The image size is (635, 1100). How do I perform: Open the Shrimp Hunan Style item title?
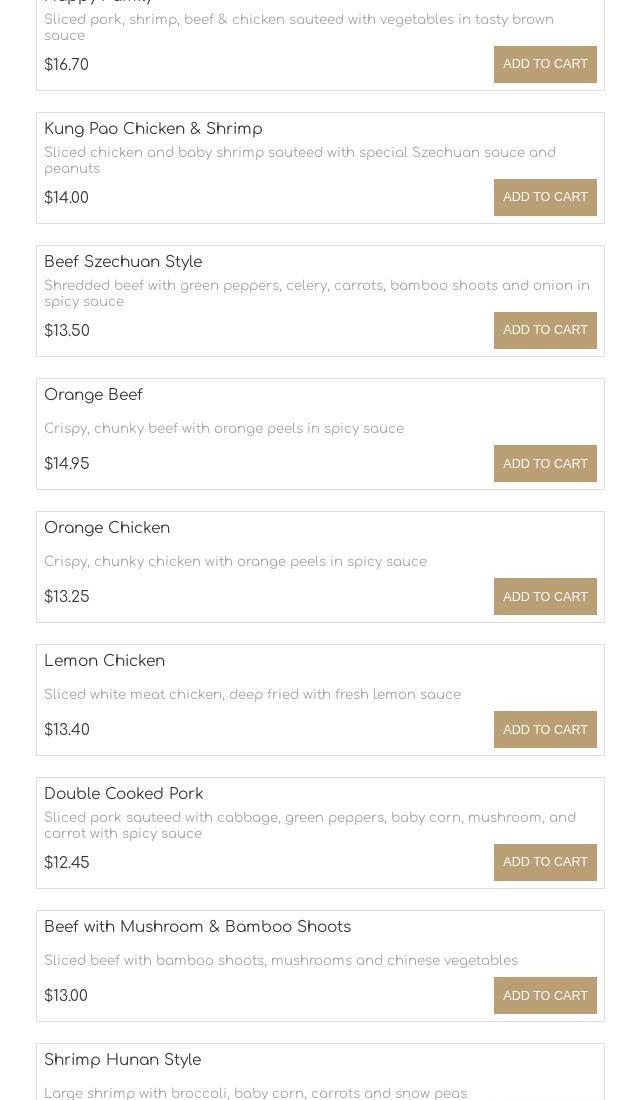[122, 1060]
